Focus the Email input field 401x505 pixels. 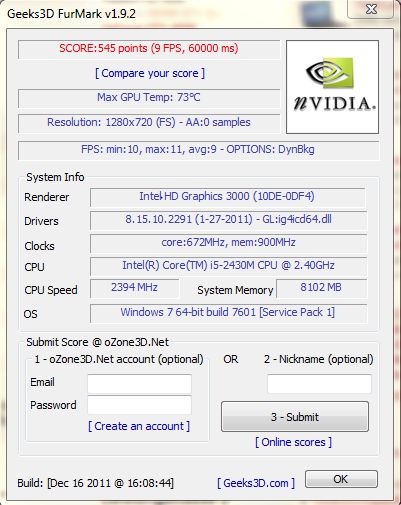[x=139, y=384]
